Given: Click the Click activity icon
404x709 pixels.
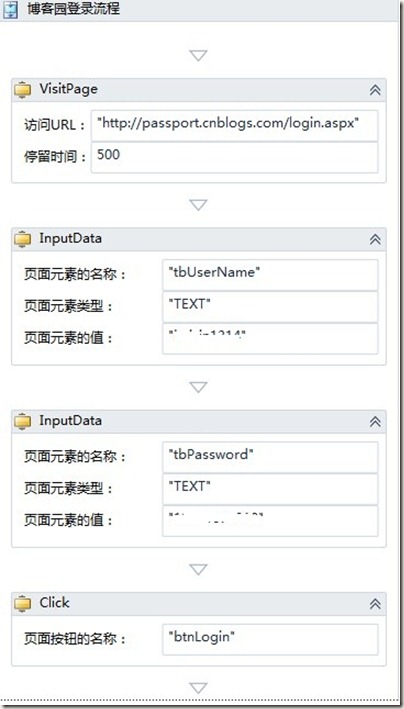Looking at the screenshot, I should point(23,604).
